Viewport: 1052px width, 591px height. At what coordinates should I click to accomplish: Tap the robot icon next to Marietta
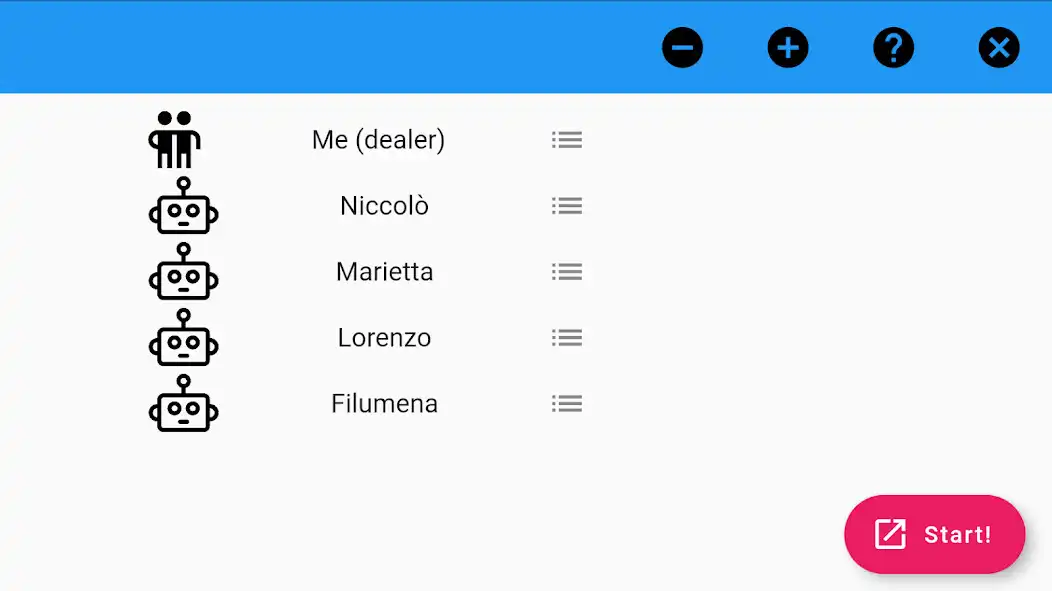coord(183,272)
